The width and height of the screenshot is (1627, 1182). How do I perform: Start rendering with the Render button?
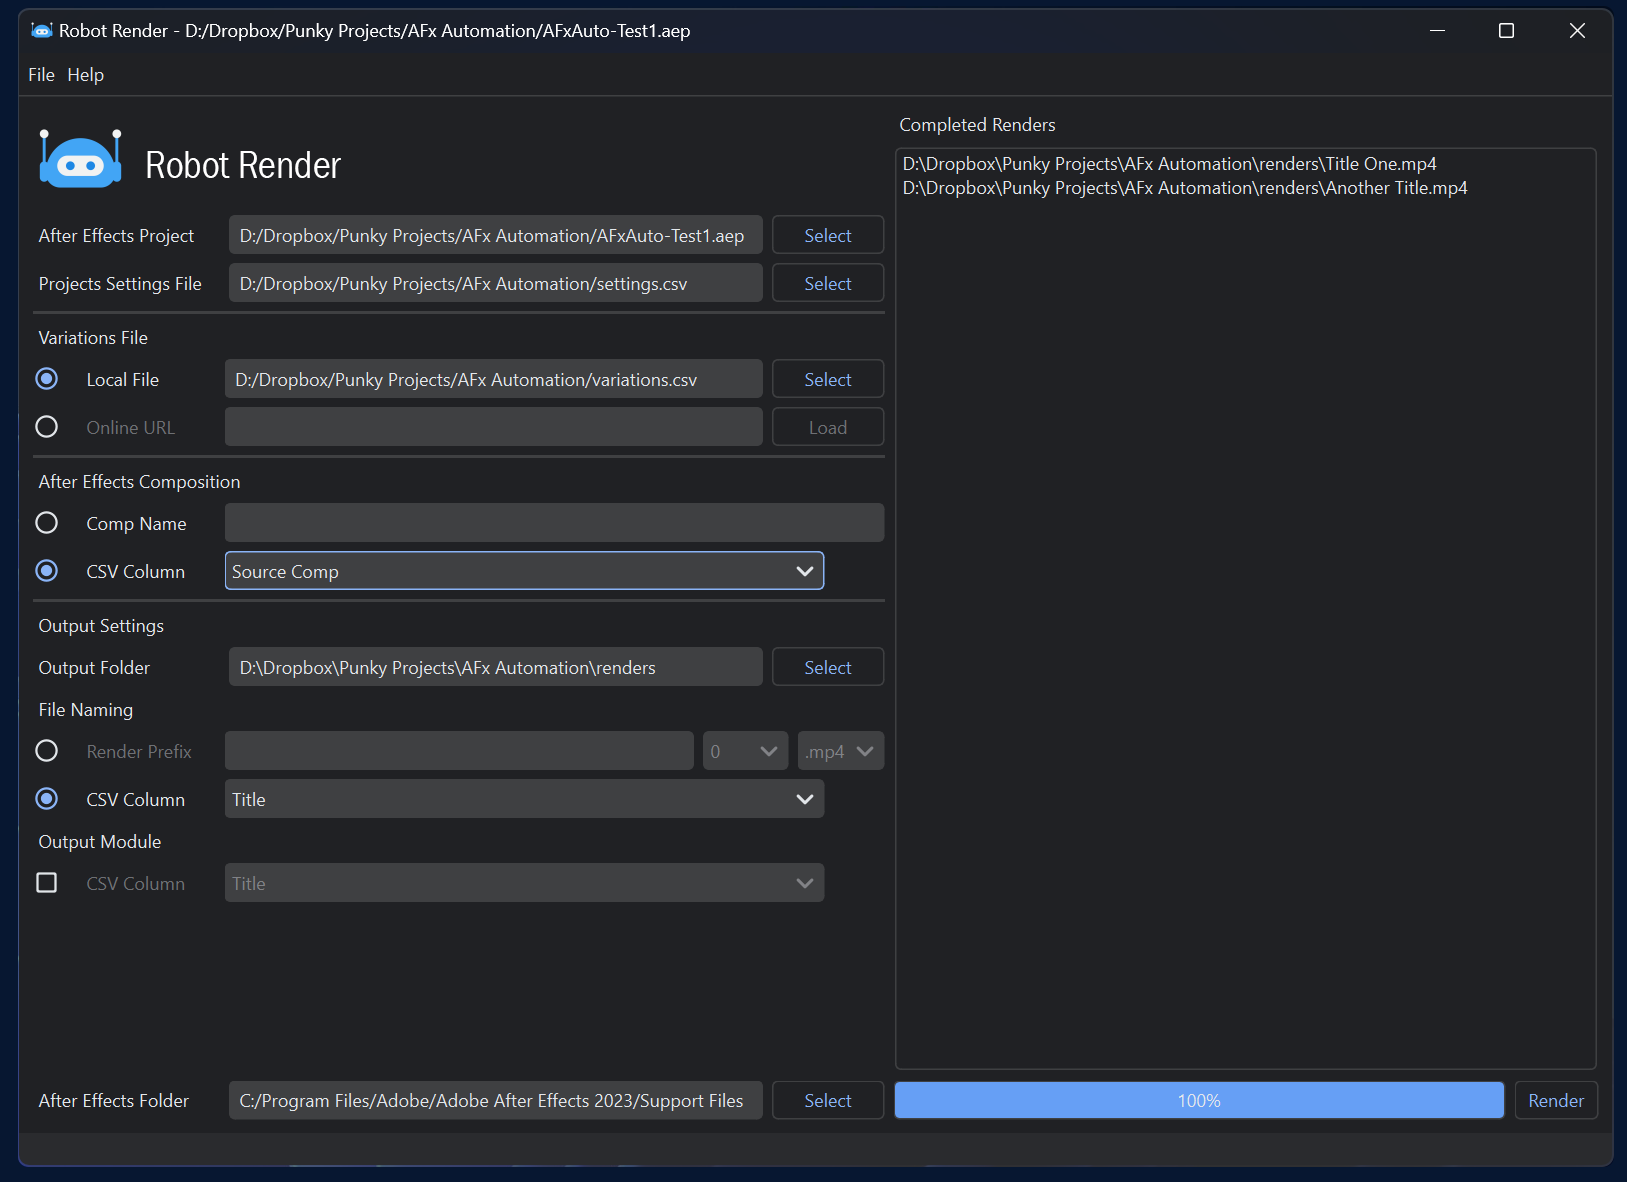coord(1556,1100)
